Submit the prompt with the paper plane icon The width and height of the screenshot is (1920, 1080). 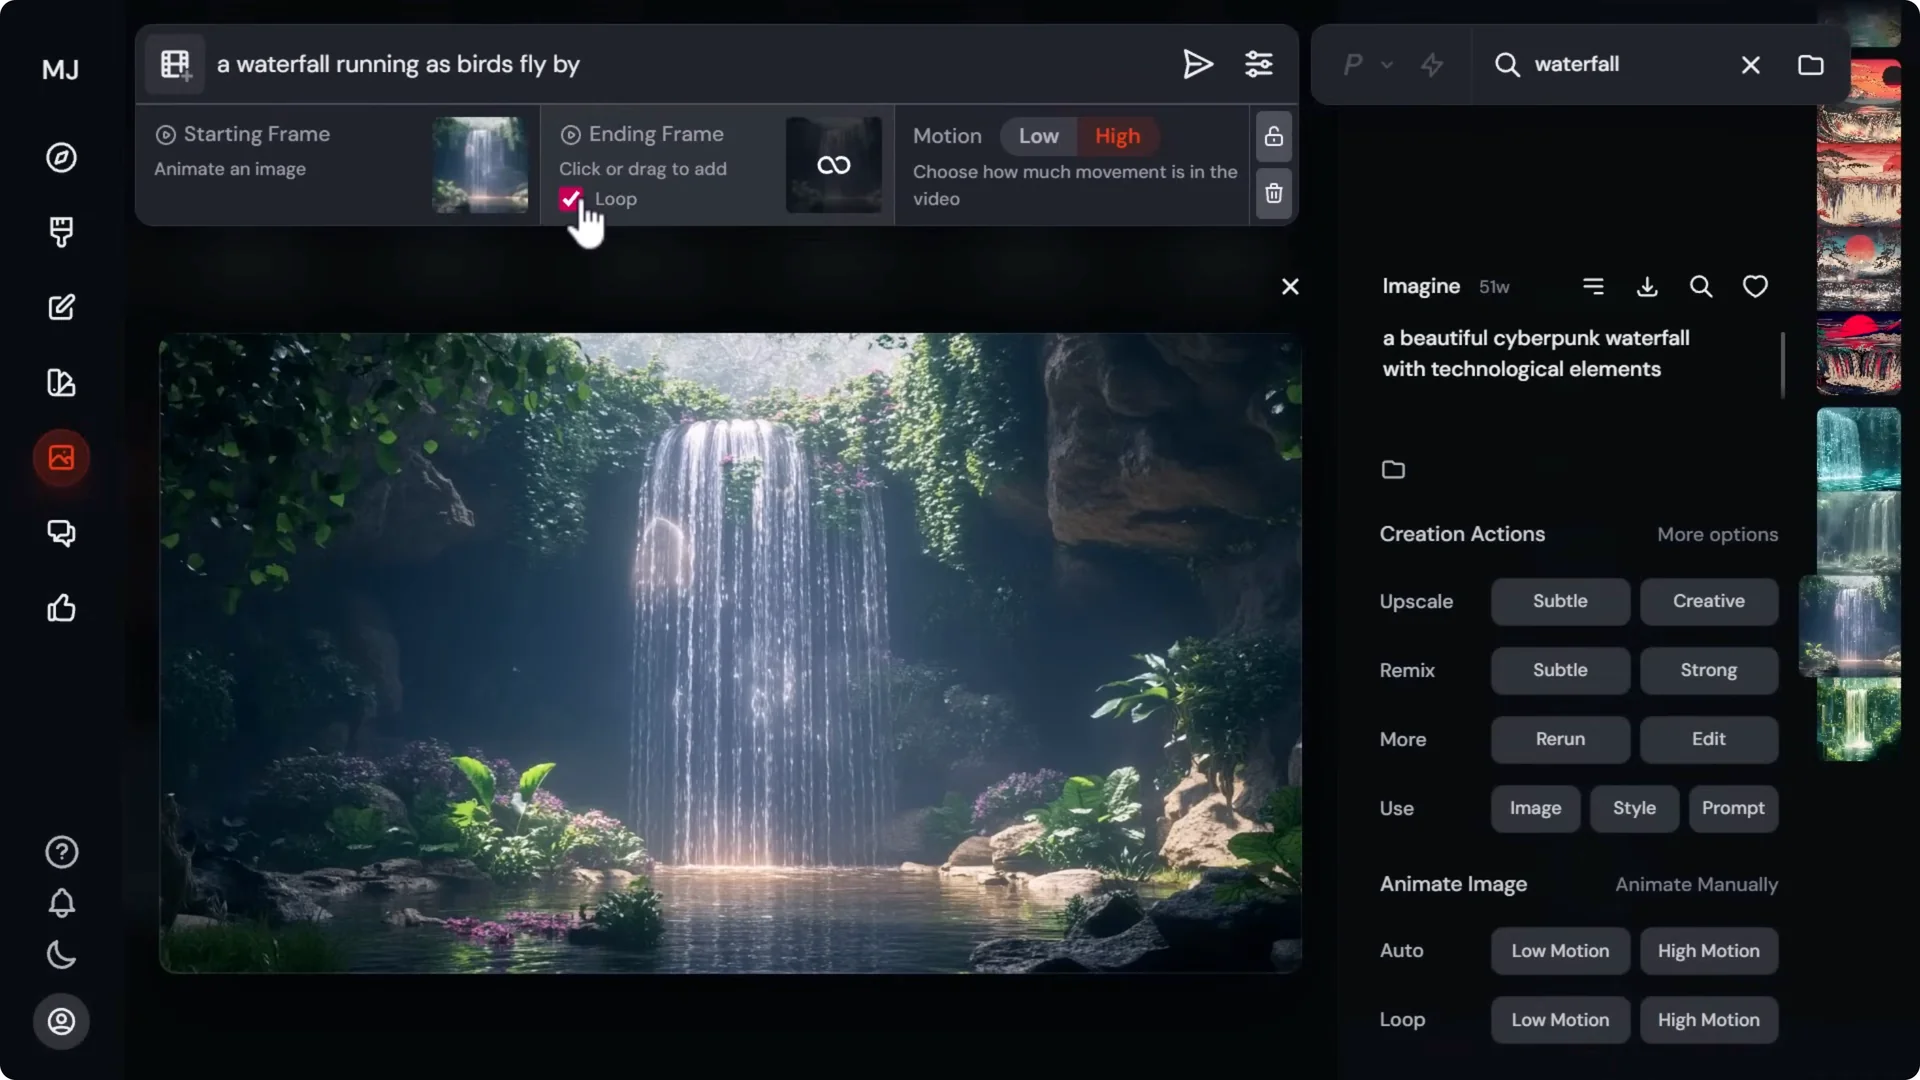[1198, 64]
